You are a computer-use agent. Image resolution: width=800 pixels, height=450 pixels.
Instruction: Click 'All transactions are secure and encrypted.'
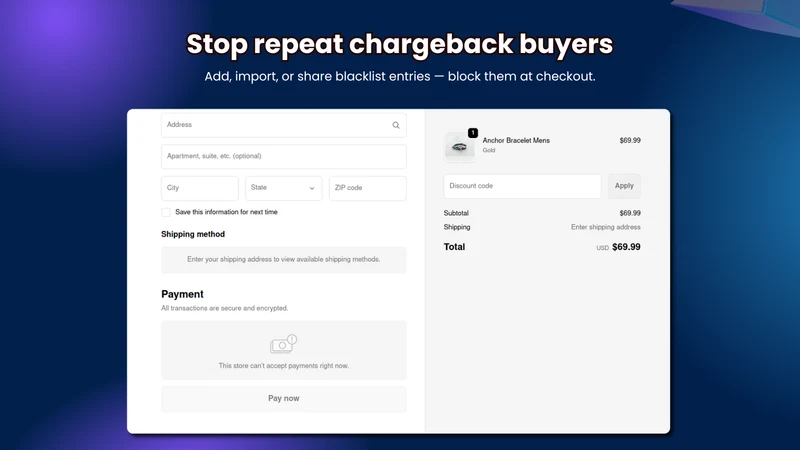click(224, 308)
